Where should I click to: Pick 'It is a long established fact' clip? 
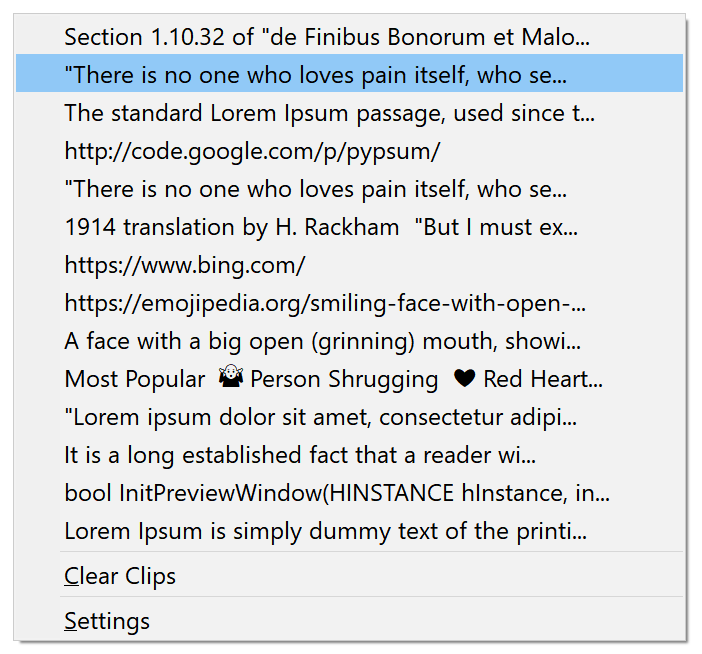(x=349, y=455)
